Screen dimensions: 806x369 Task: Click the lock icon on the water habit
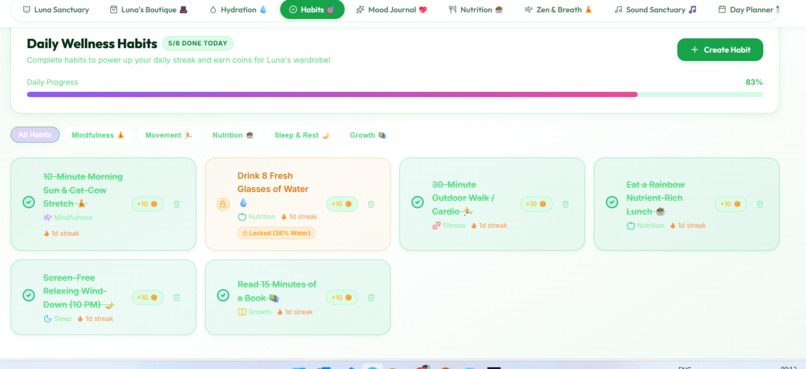coord(223,204)
